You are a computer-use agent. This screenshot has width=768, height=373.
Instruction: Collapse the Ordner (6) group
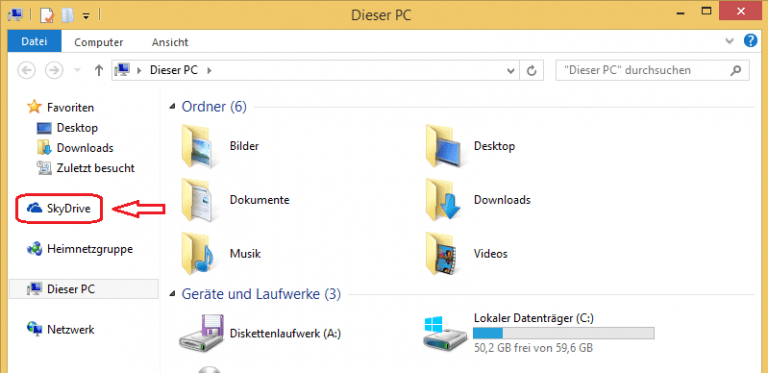tap(172, 107)
